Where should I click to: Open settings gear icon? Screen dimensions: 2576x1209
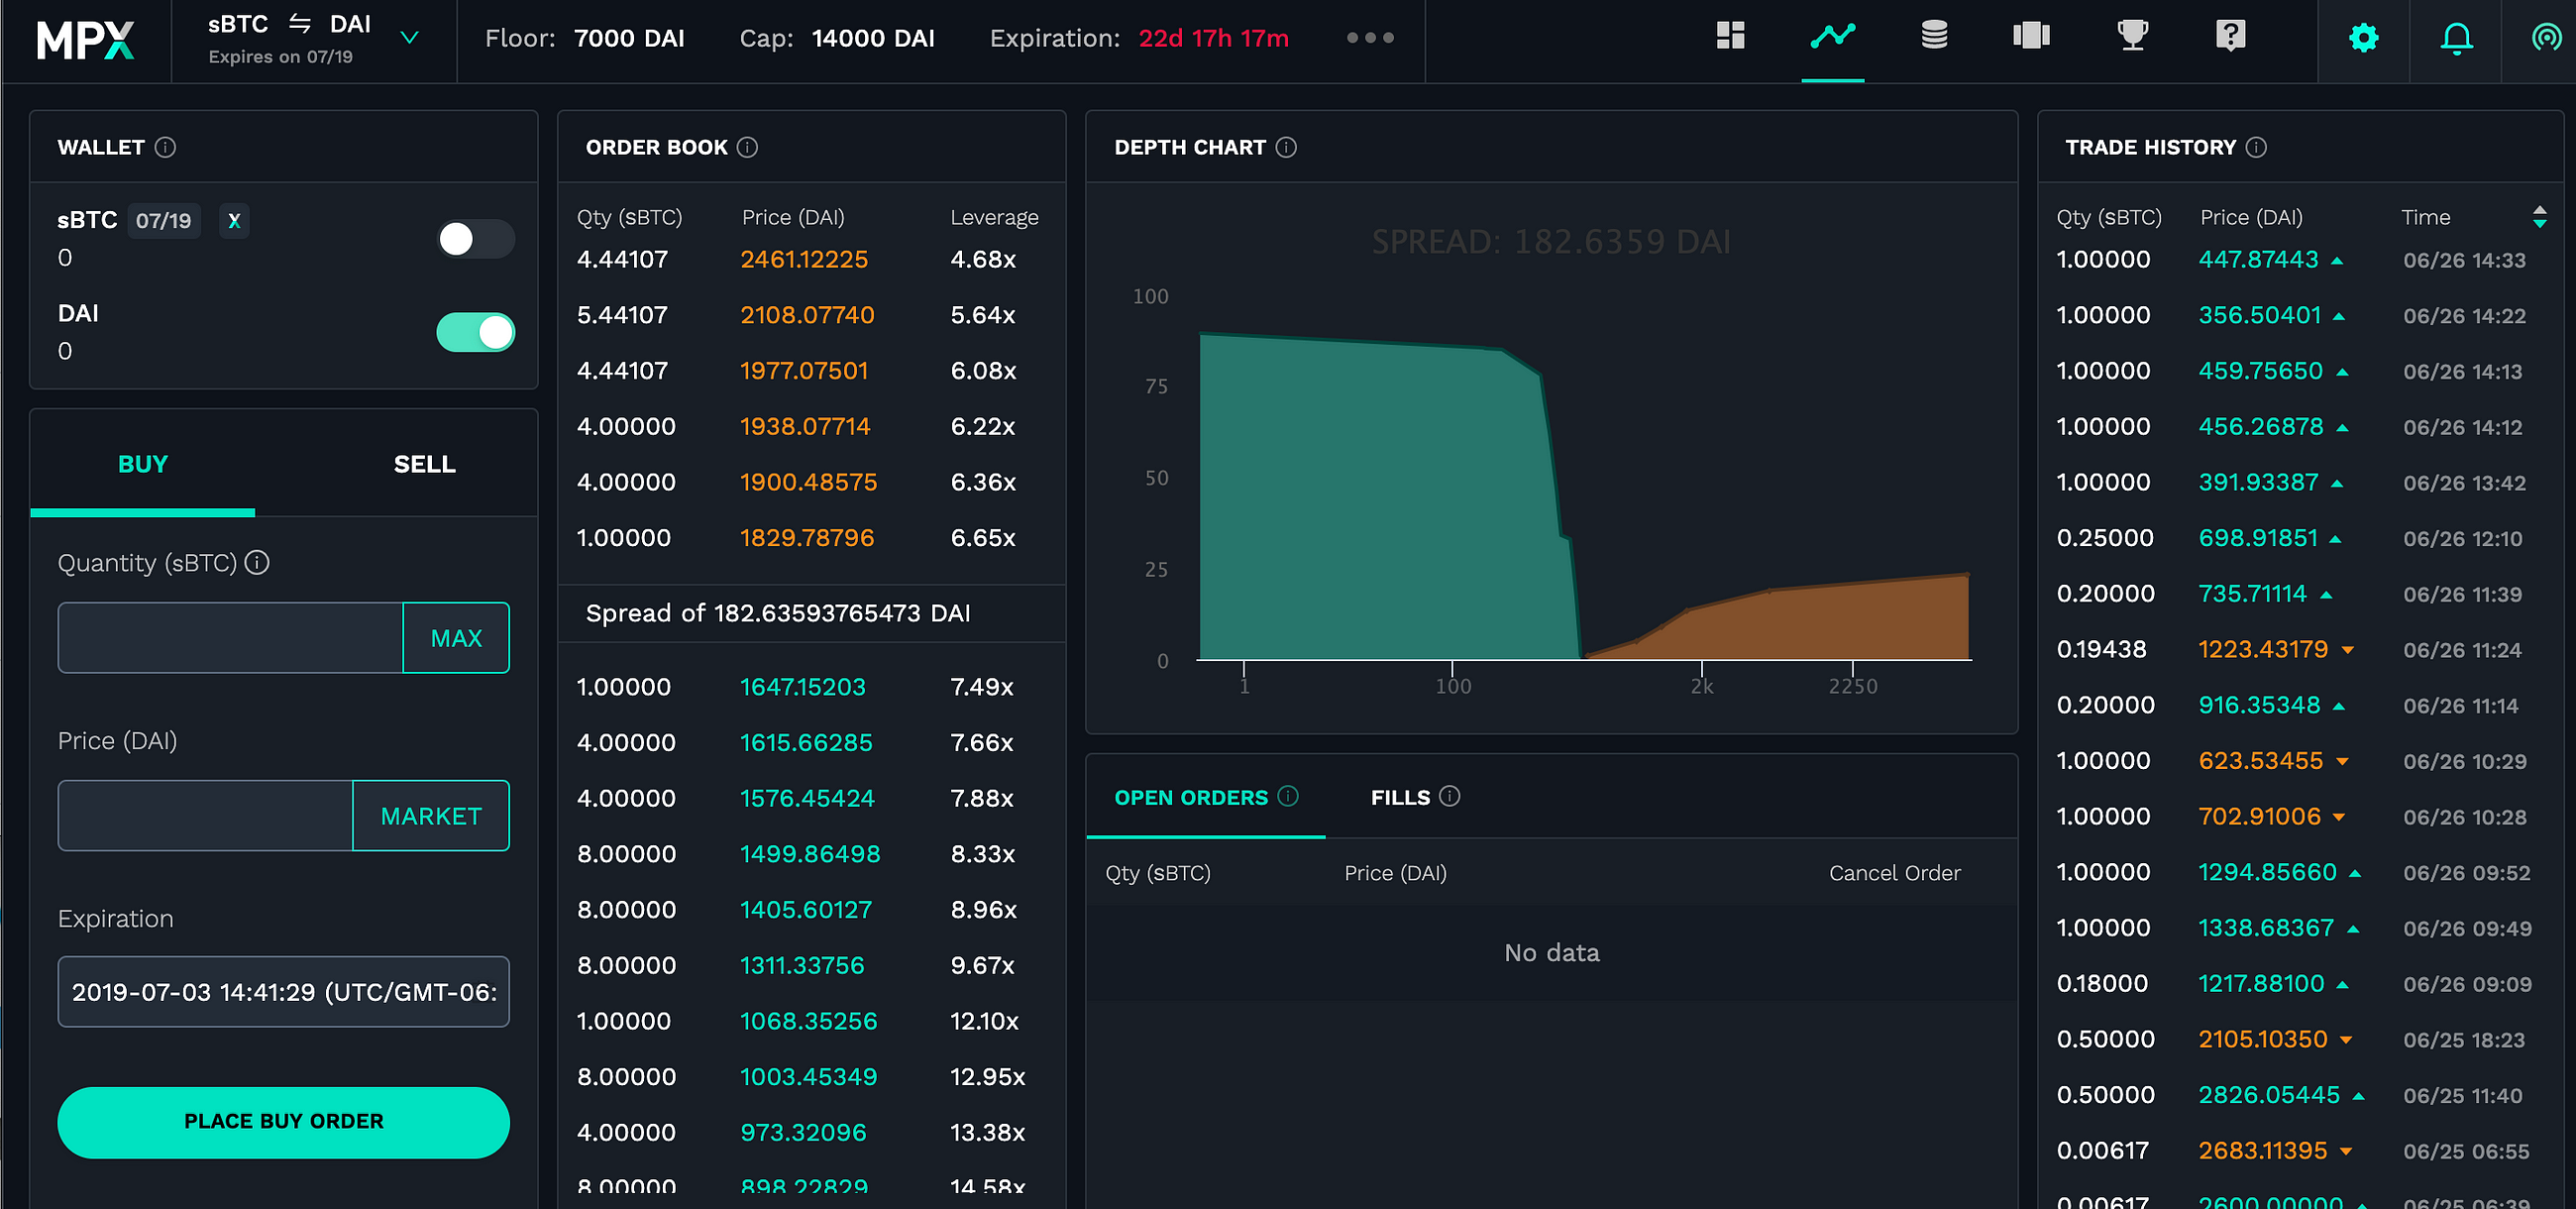(x=2363, y=39)
